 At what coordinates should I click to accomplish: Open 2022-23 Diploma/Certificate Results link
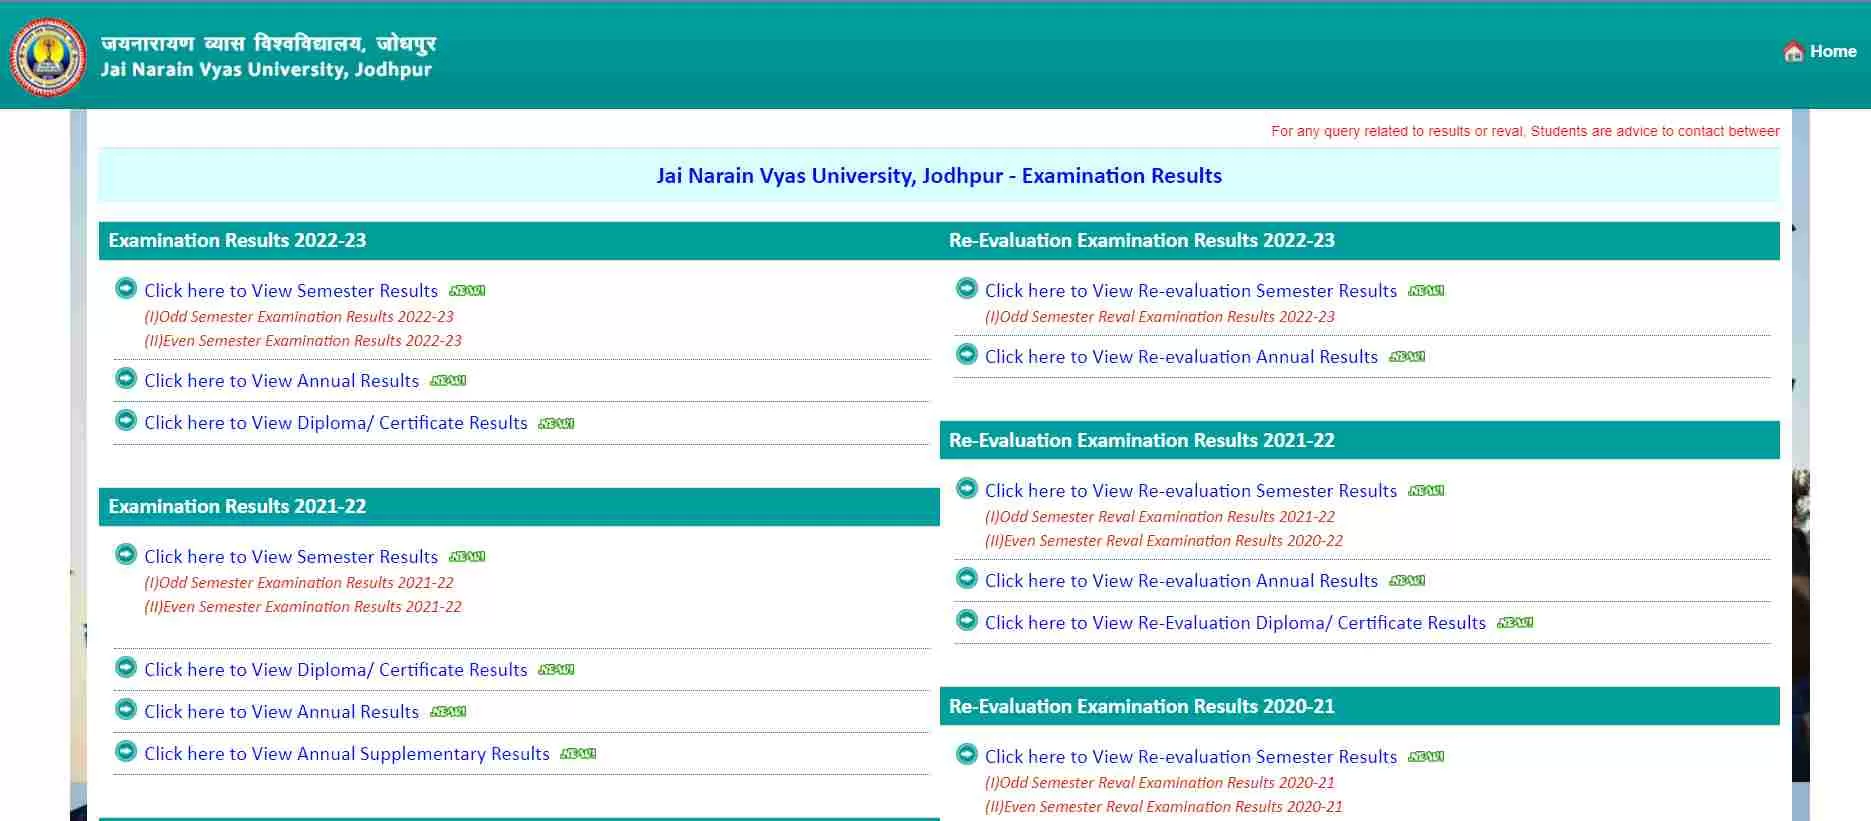[336, 423]
